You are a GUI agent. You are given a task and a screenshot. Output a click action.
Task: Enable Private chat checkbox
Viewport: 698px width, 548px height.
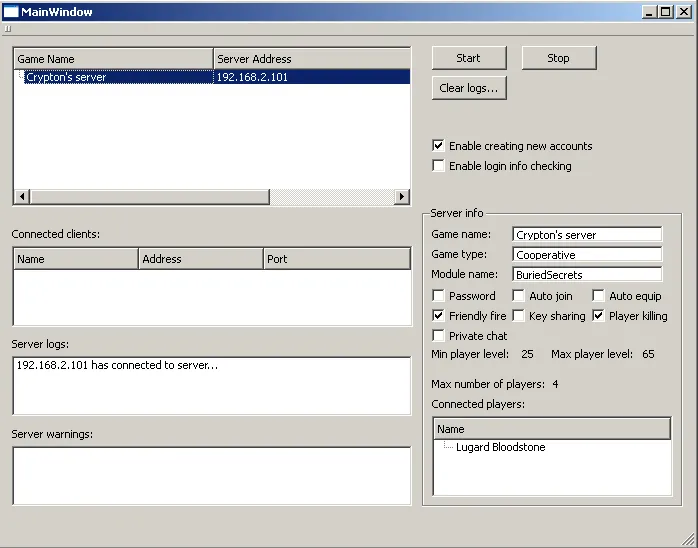click(438, 336)
